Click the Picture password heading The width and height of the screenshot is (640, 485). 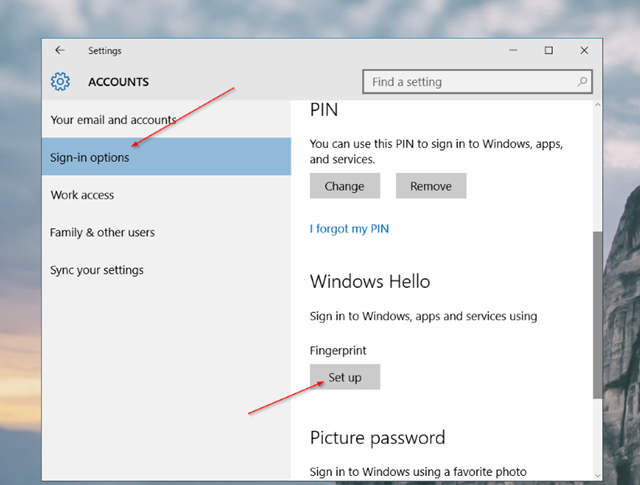[x=378, y=438]
